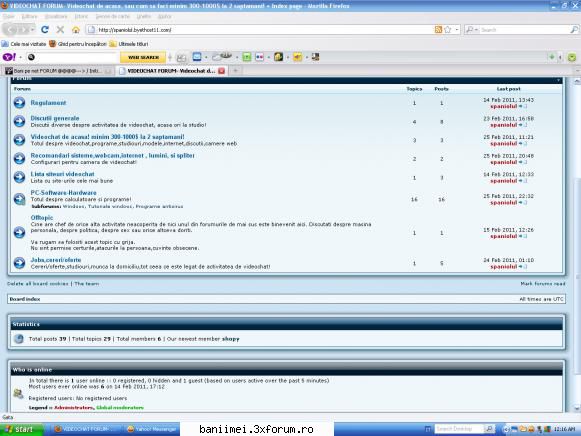This screenshot has height=436, width=581.
Task: Open dropdown arrow beside Flickr icon
Action: (268, 57)
